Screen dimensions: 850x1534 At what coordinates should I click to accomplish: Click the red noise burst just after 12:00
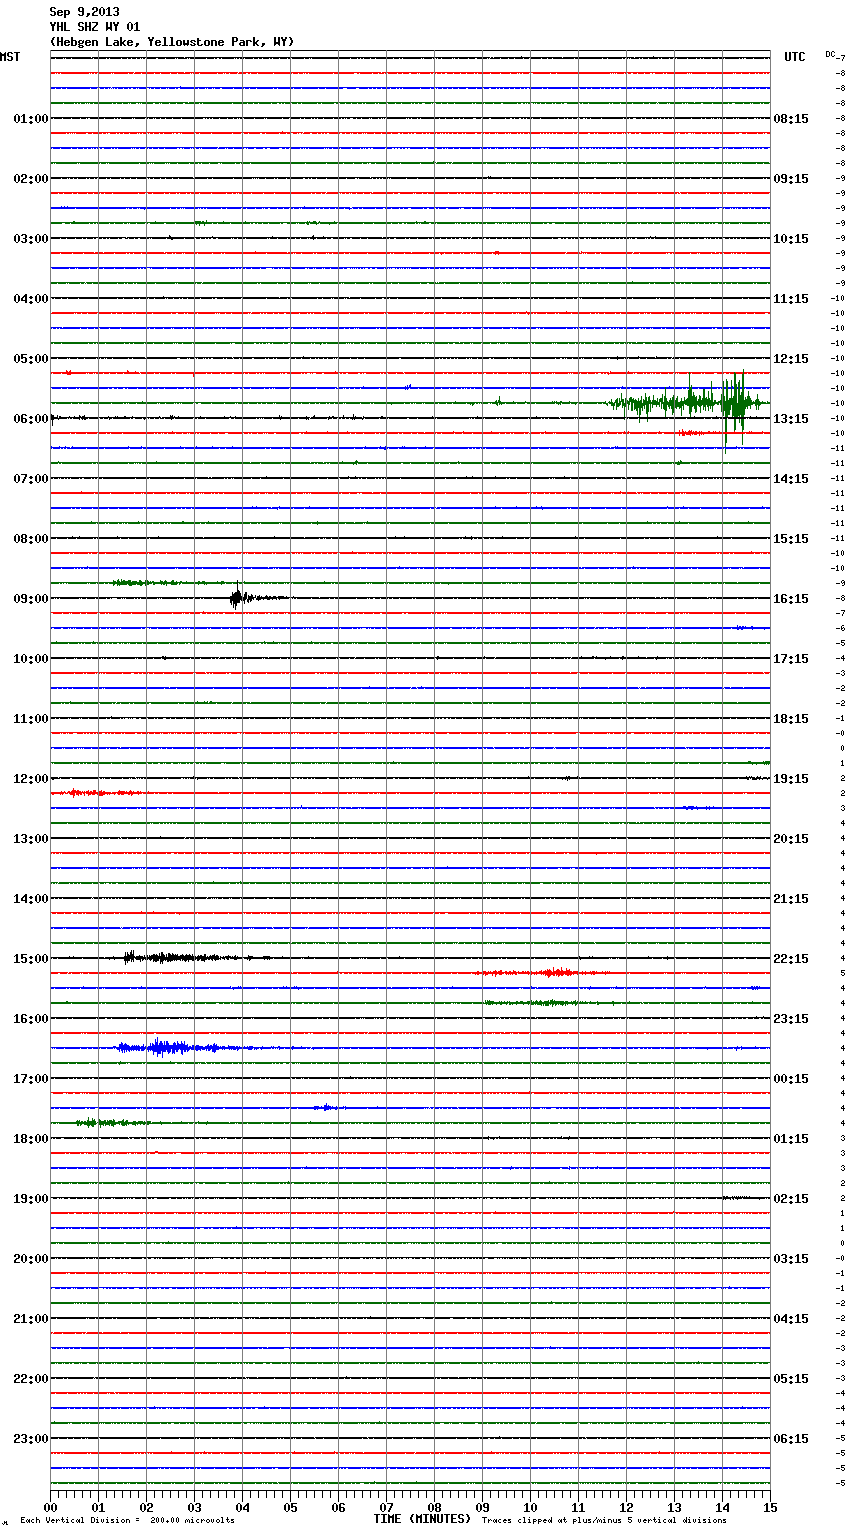pyautogui.click(x=90, y=793)
